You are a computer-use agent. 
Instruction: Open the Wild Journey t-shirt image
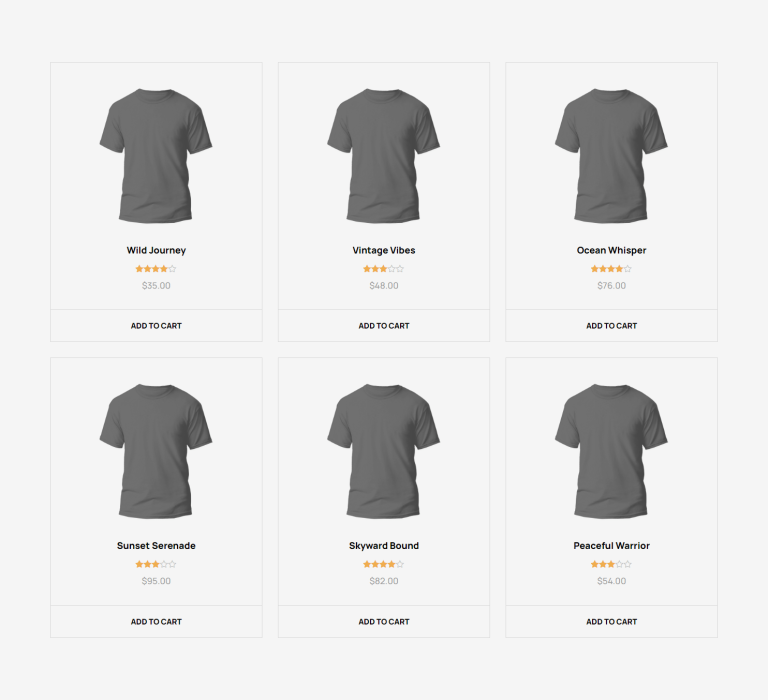(156, 156)
